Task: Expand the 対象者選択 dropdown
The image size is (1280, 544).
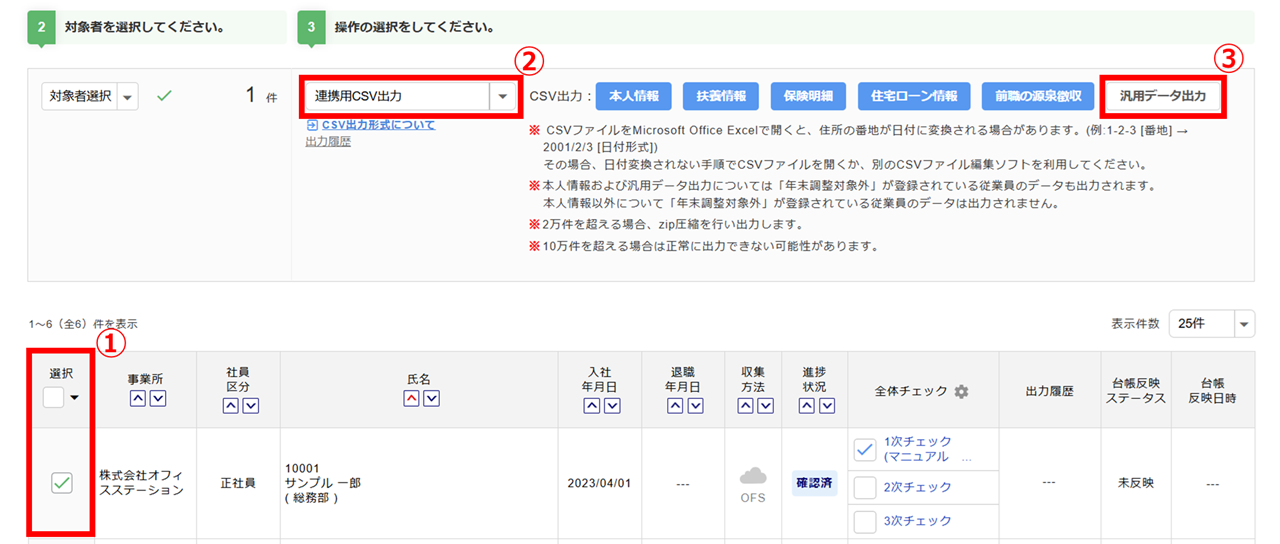Action: point(127,96)
